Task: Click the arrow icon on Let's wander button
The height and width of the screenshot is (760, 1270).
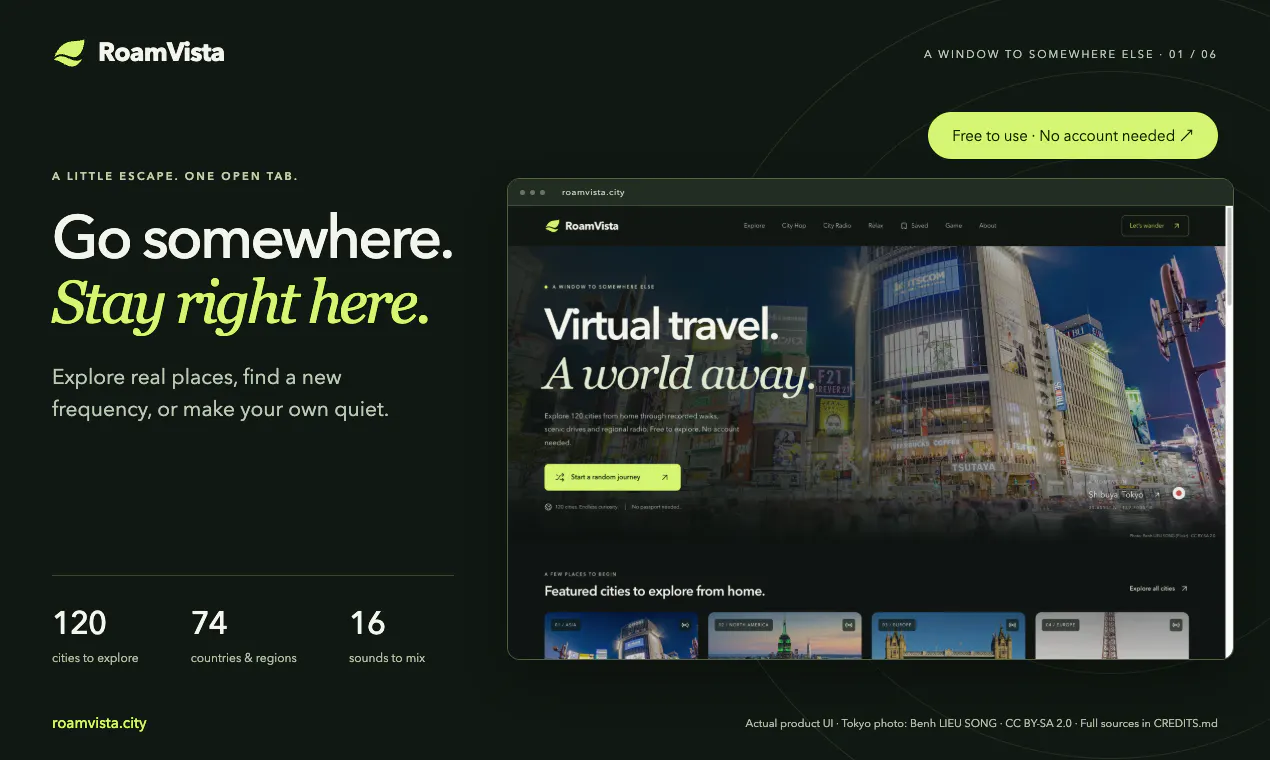Action: [x=1176, y=226]
